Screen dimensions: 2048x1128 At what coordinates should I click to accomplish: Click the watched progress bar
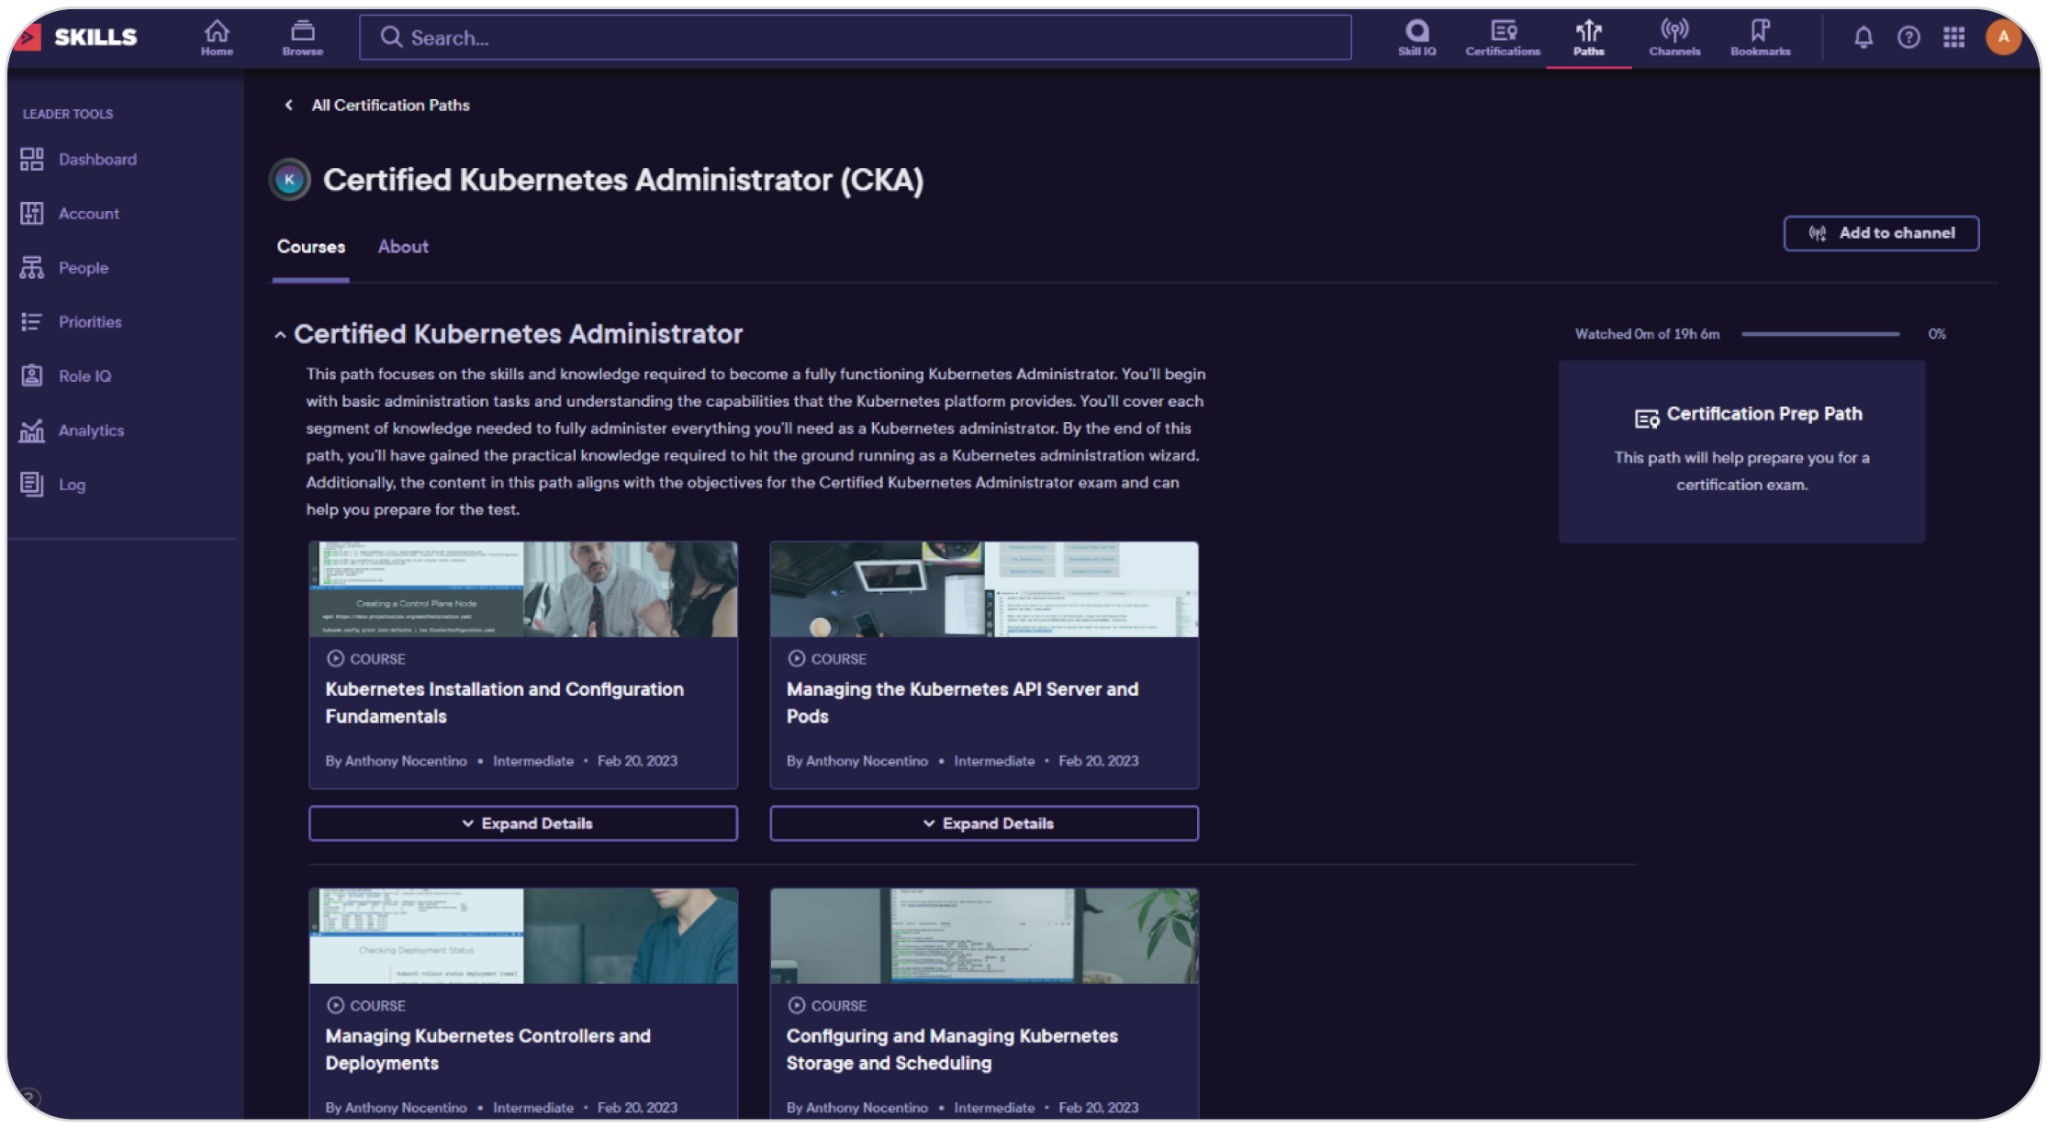coord(1819,334)
